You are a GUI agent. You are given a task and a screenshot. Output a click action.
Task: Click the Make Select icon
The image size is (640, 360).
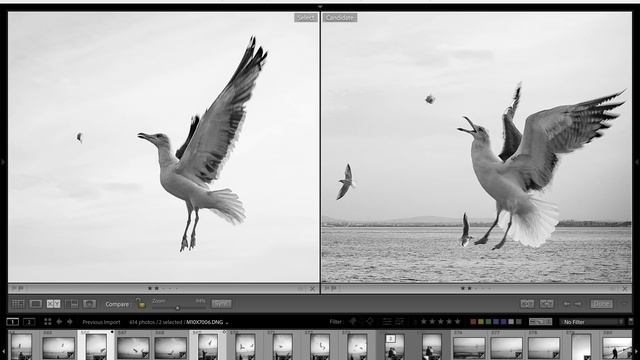(x=547, y=304)
